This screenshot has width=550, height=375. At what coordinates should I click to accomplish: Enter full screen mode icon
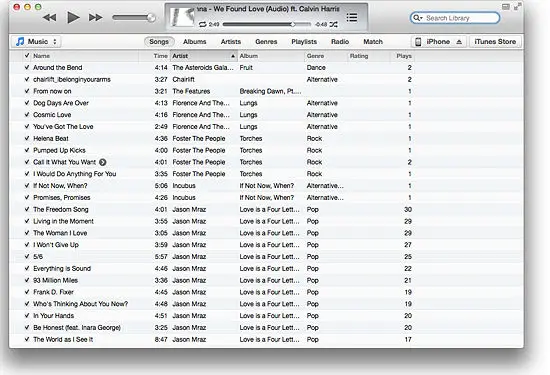(x=517, y=6)
